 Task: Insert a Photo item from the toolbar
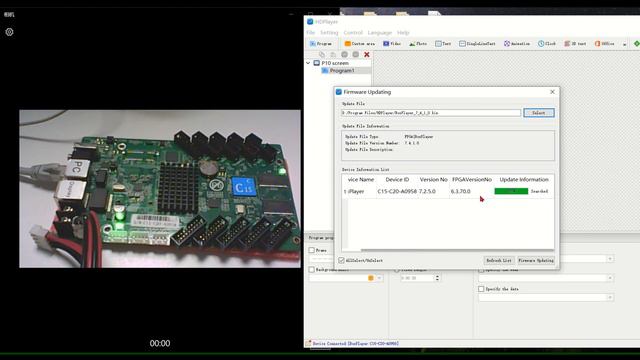click(418, 43)
